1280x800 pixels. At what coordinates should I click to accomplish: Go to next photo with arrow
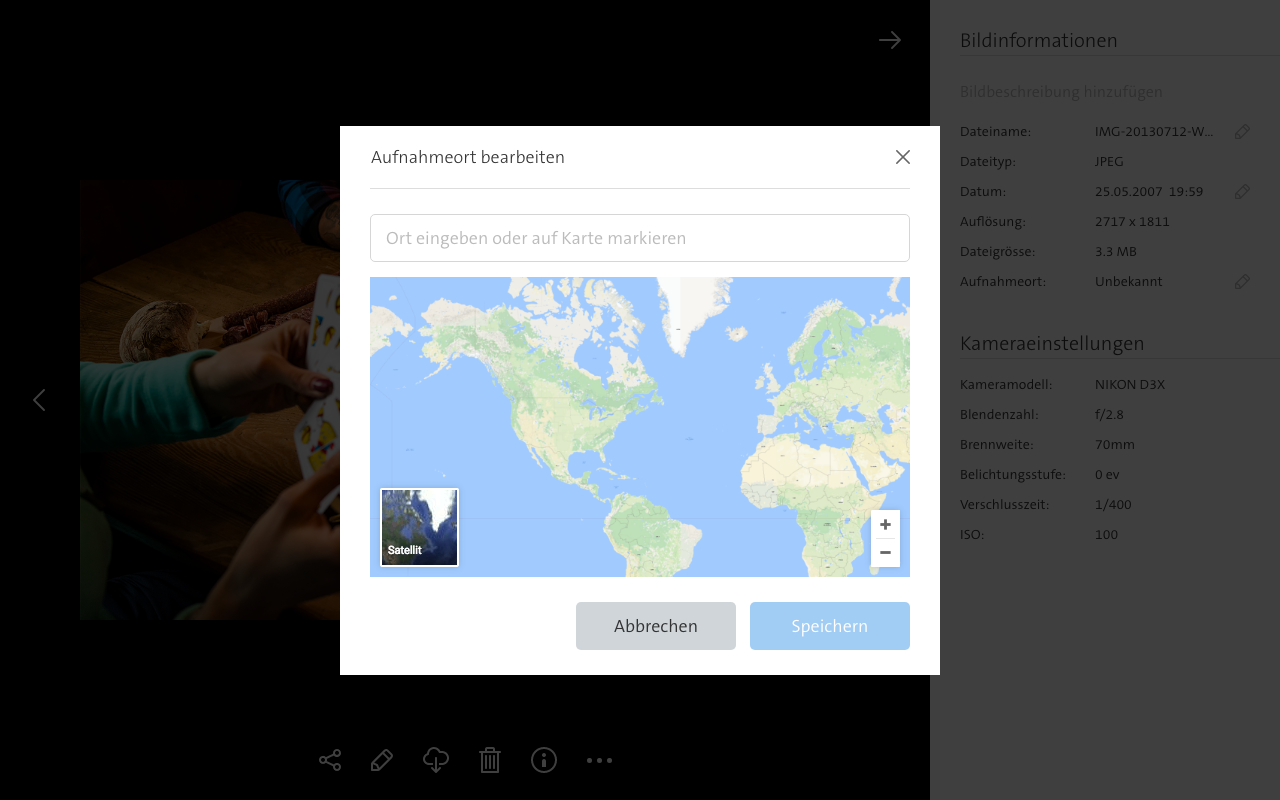(x=890, y=40)
